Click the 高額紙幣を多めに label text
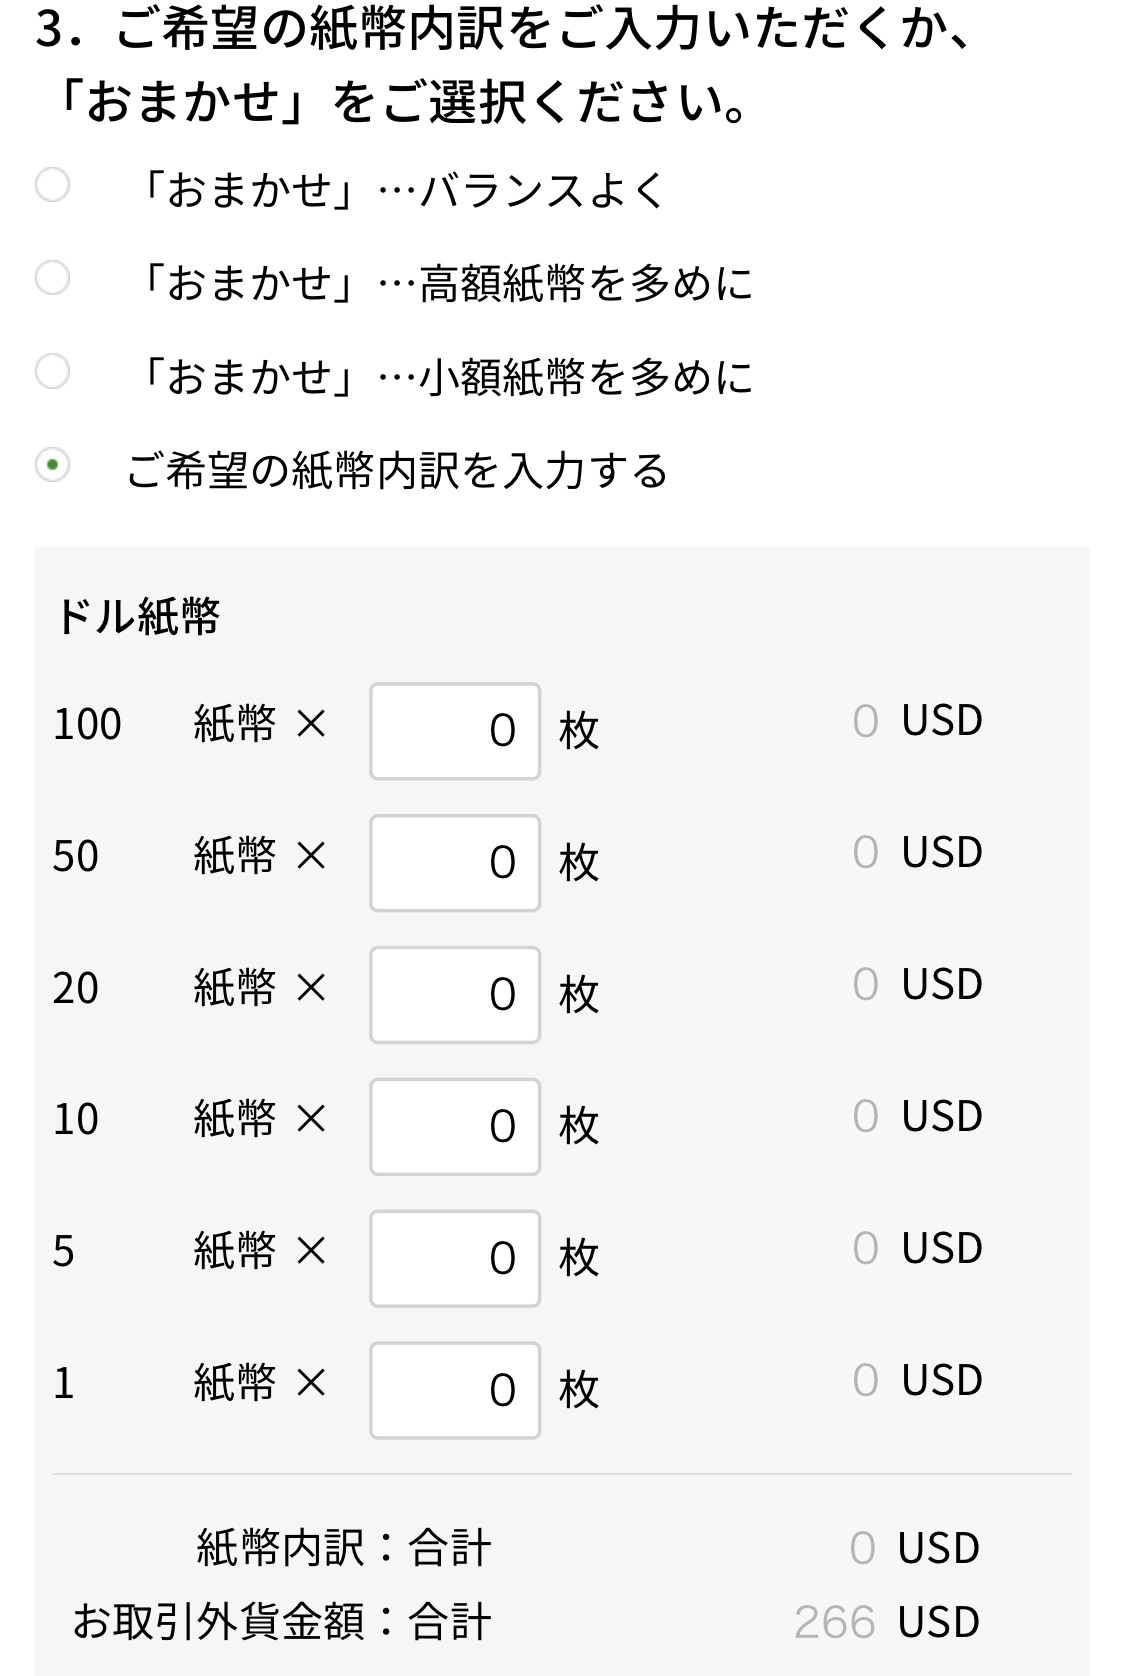 coord(445,283)
